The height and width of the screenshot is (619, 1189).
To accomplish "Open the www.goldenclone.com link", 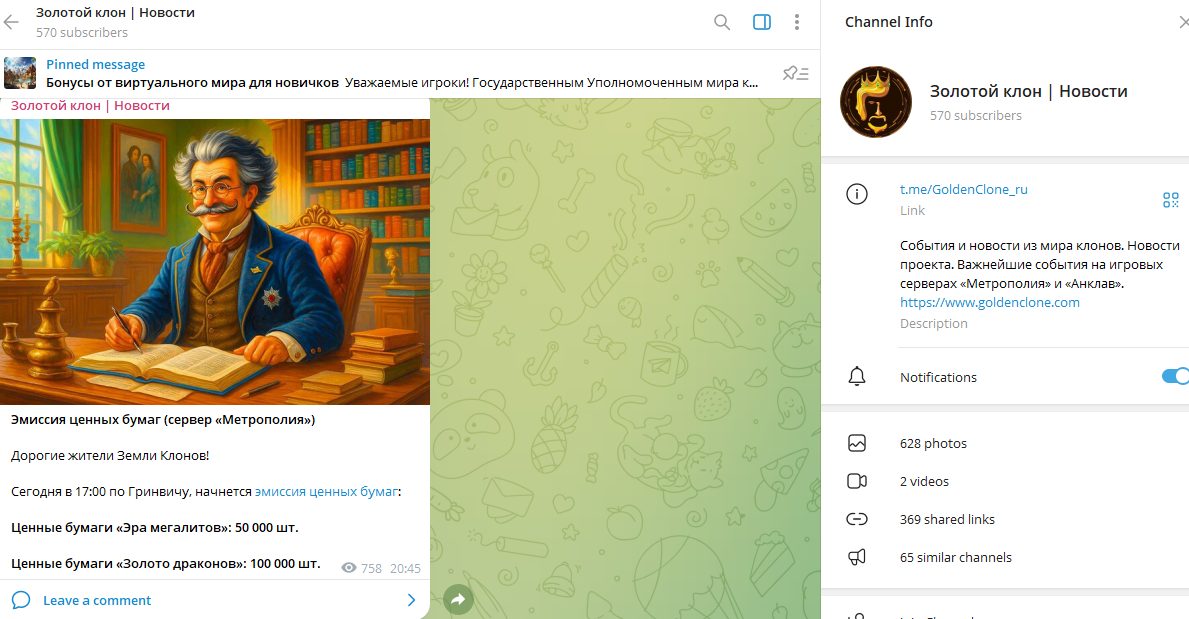I will [990, 303].
